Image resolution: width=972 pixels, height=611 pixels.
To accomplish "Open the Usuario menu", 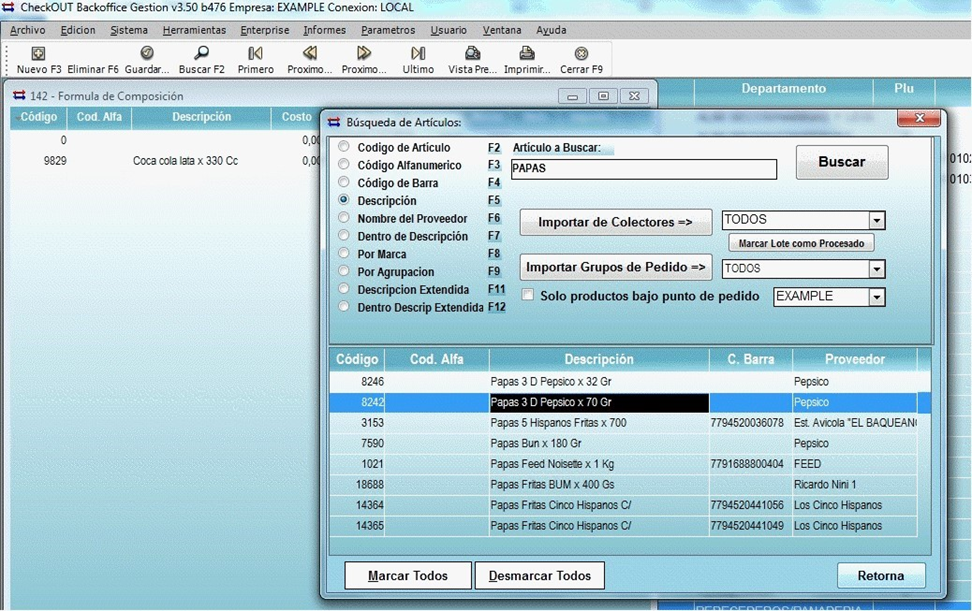I will point(448,30).
